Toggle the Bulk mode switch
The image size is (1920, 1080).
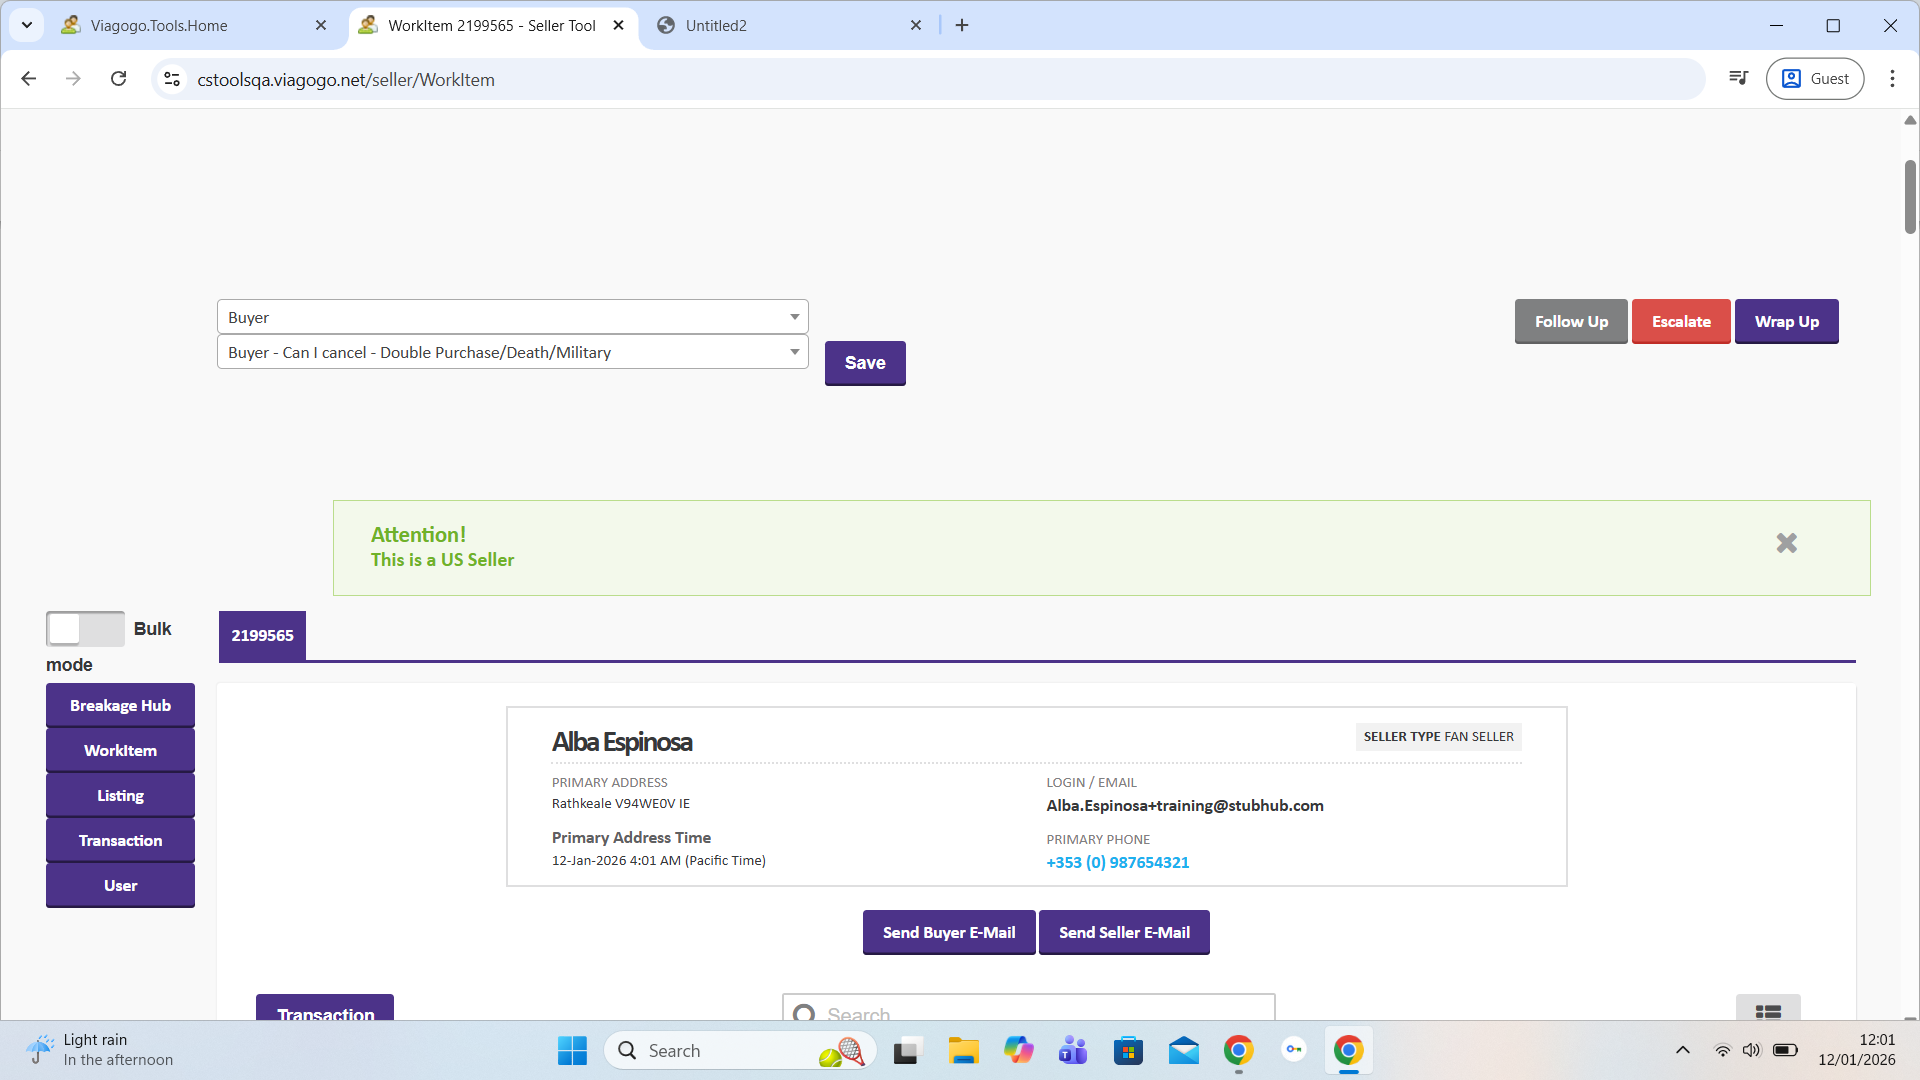tap(85, 629)
